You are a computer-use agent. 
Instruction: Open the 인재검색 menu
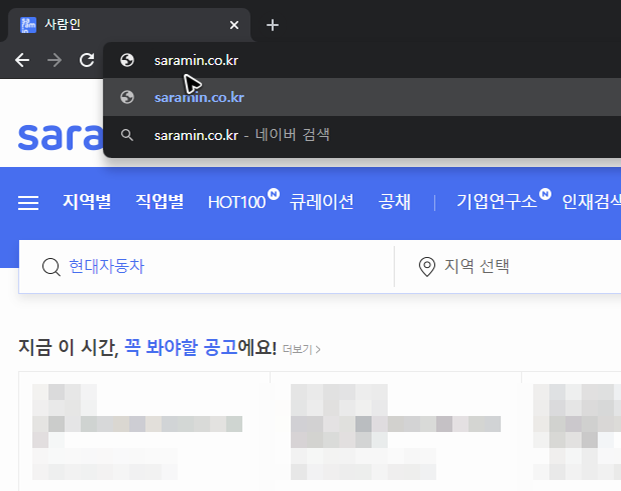591,202
